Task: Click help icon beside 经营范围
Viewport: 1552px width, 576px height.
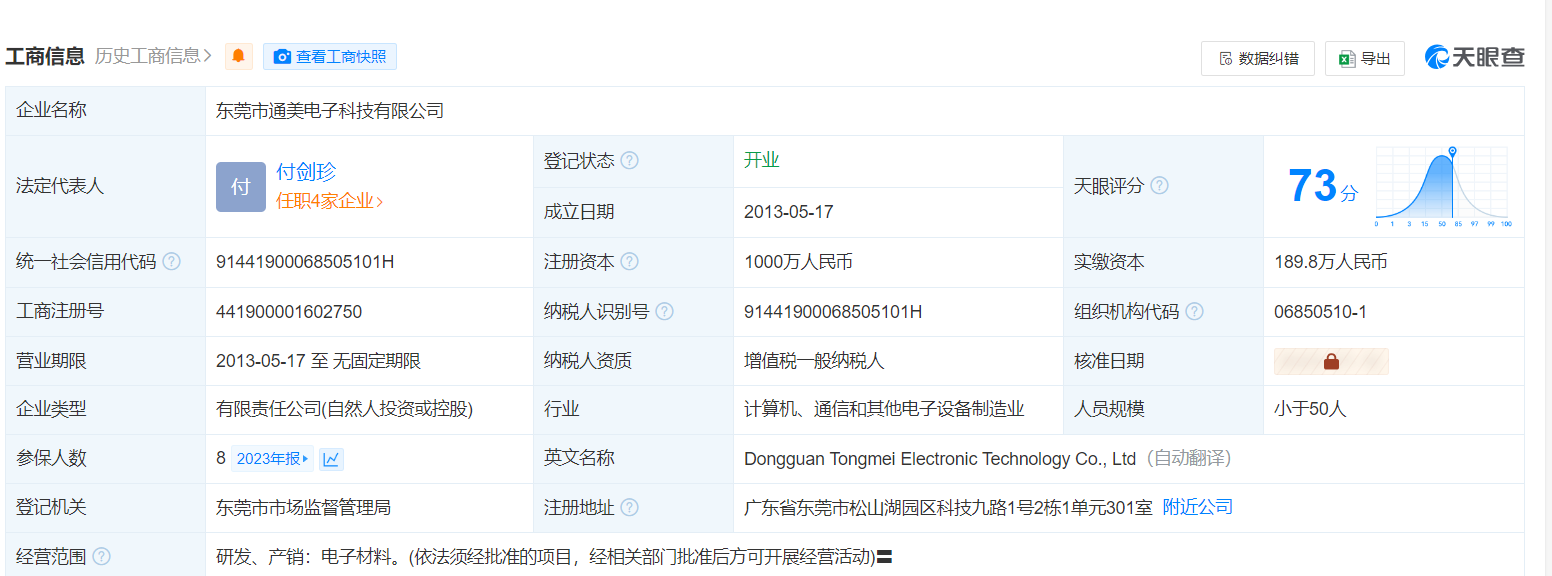Action: [x=101, y=557]
